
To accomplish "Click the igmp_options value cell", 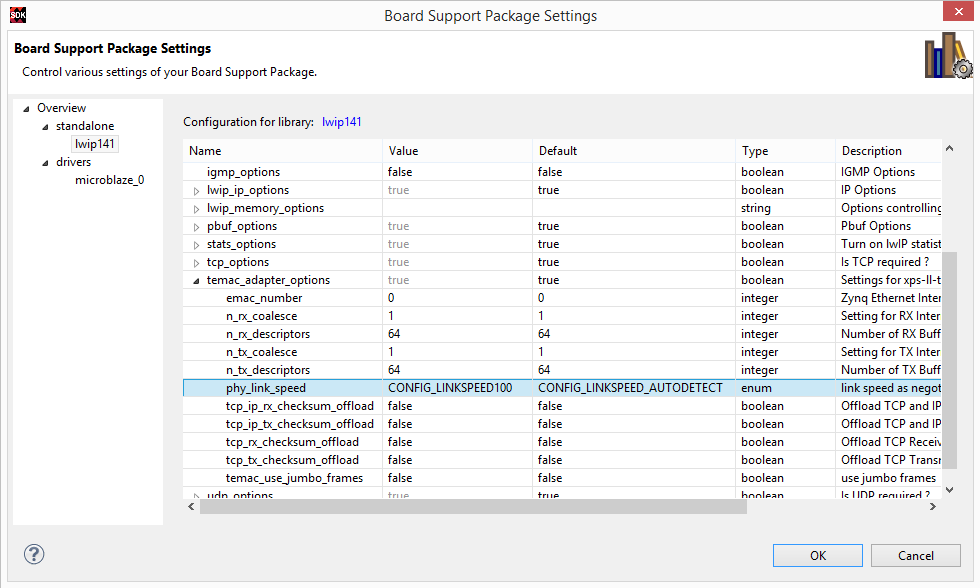I will coord(457,172).
